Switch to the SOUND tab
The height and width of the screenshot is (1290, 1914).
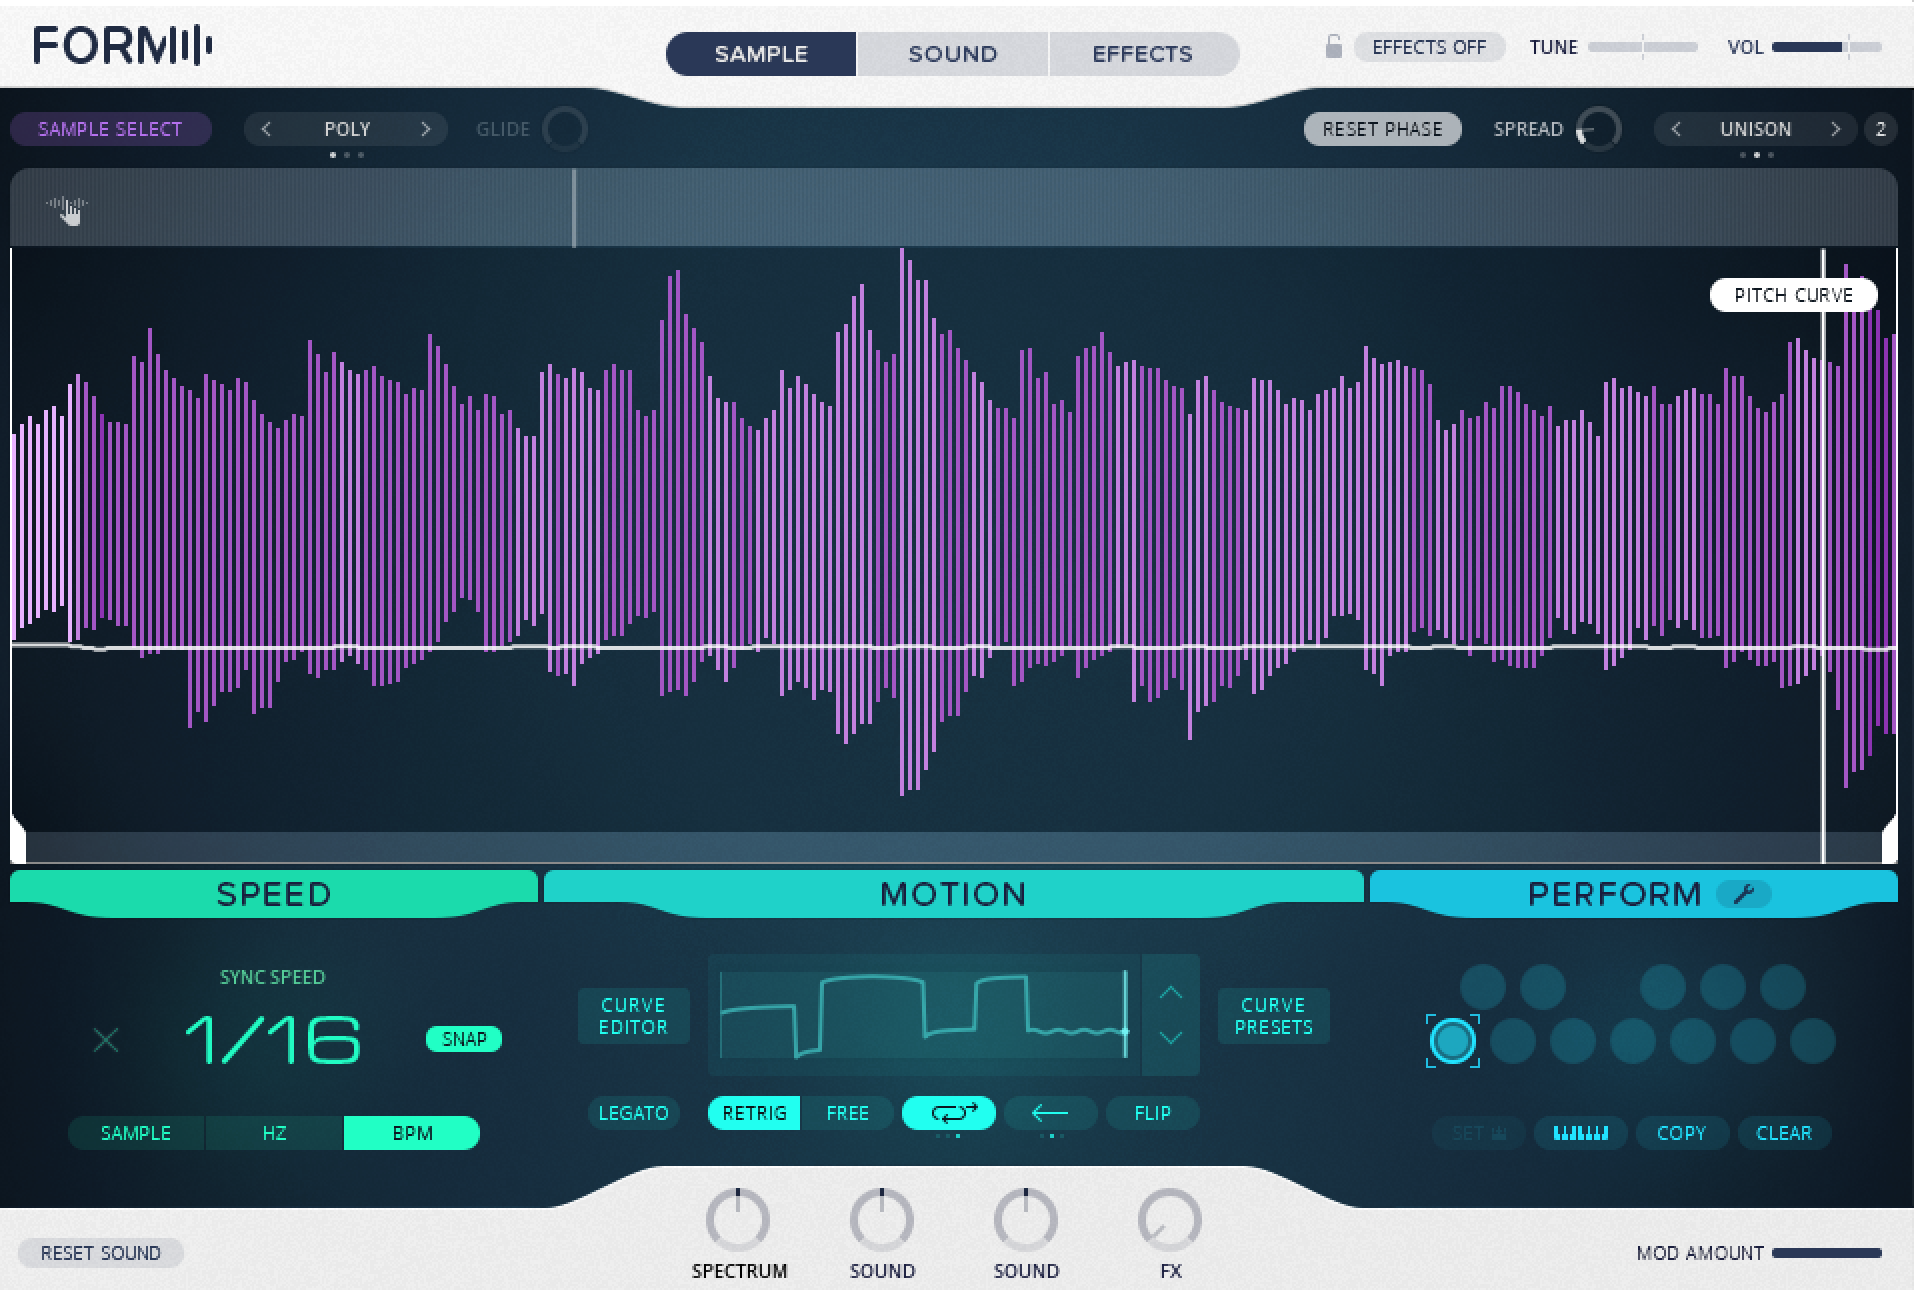pos(950,53)
